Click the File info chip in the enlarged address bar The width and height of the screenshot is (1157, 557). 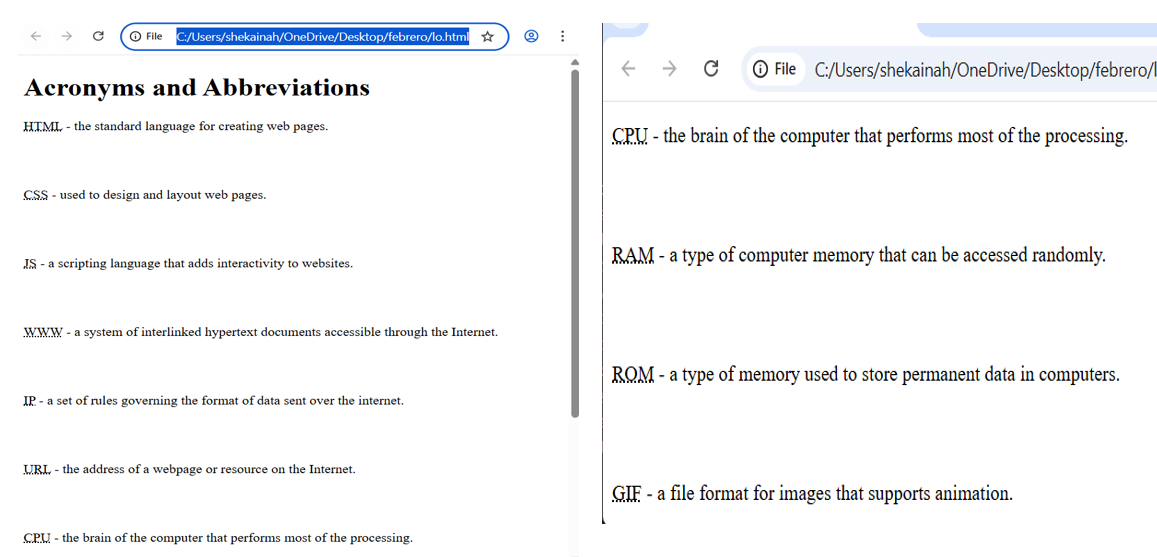point(775,69)
